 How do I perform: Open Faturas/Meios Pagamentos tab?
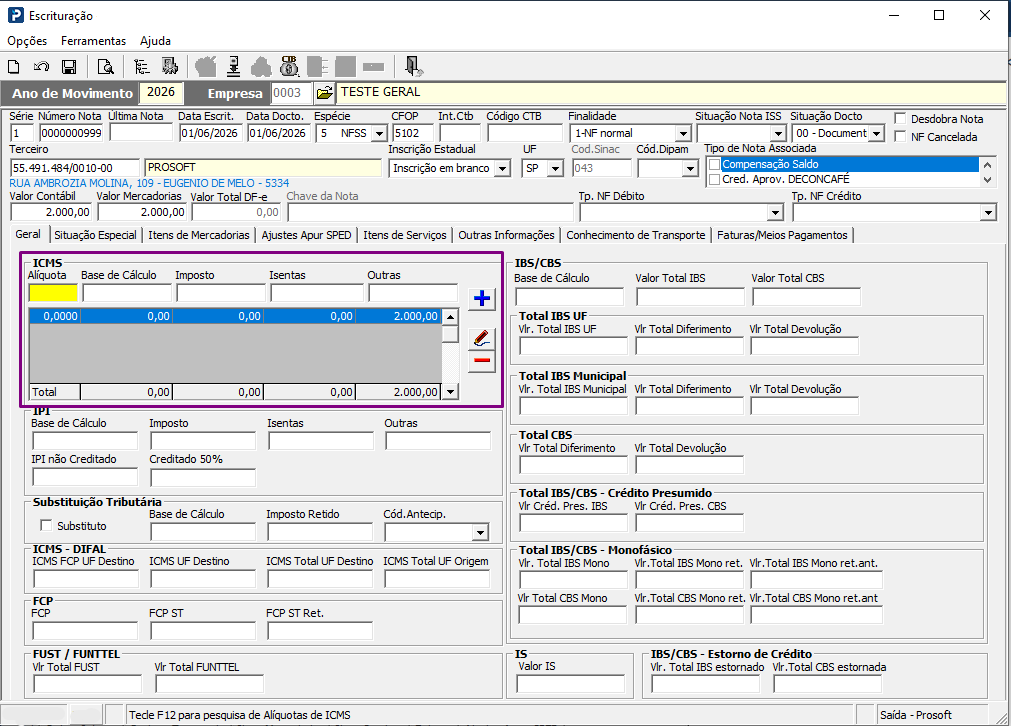[782, 235]
